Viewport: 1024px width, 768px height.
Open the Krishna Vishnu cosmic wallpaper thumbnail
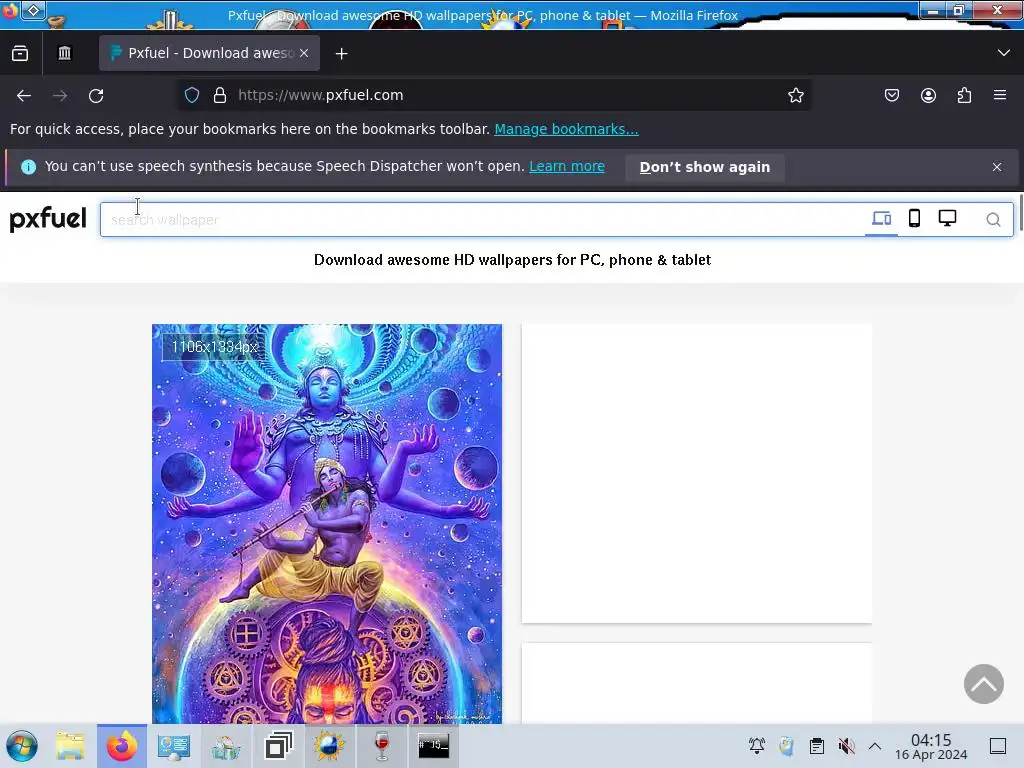coord(327,524)
